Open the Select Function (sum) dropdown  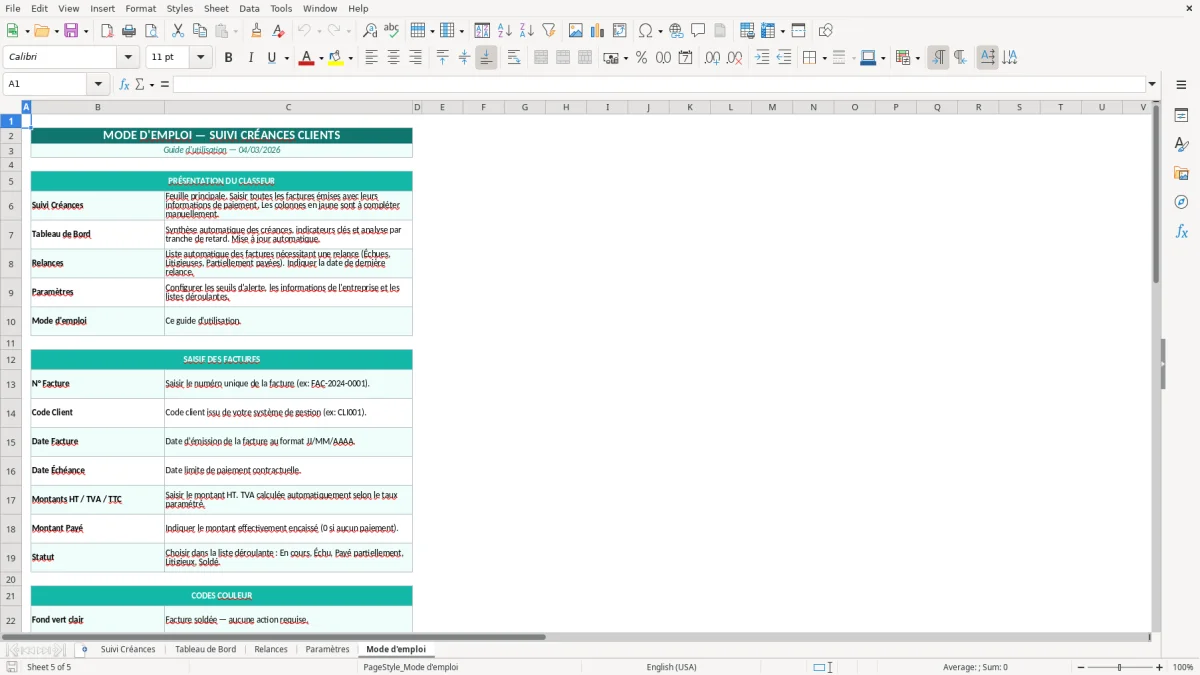[152, 84]
